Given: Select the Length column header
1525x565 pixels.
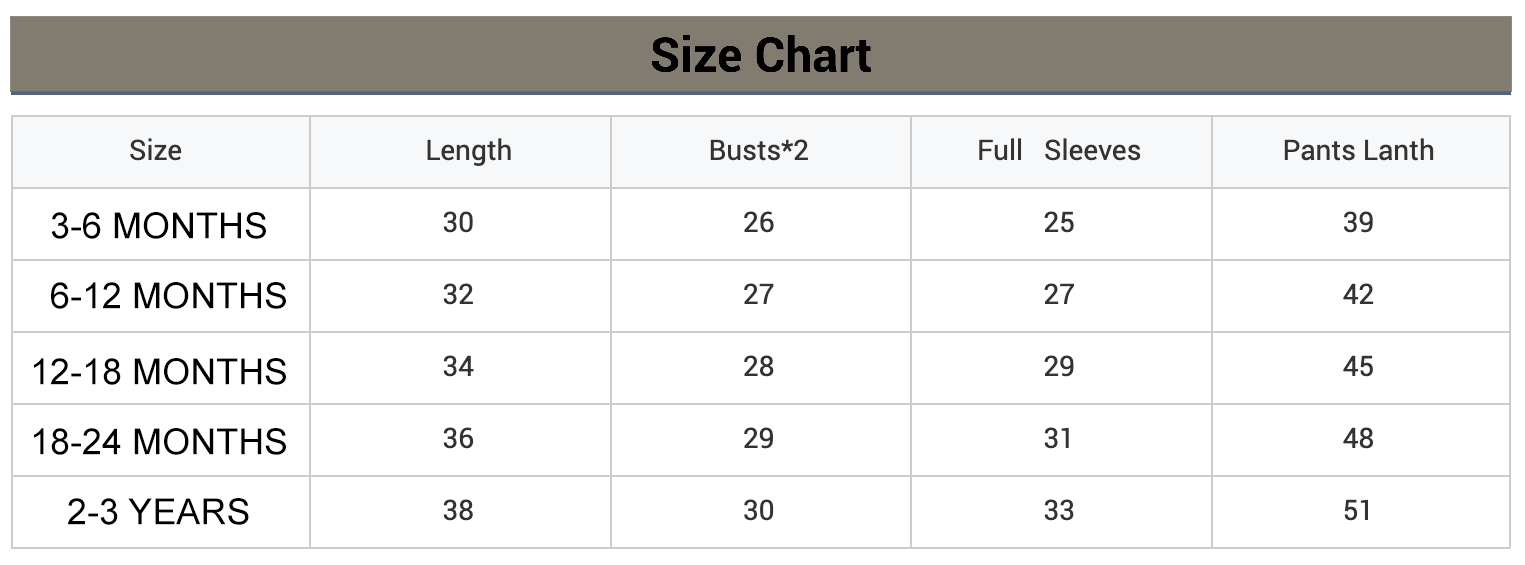Looking at the screenshot, I should point(468,151).
